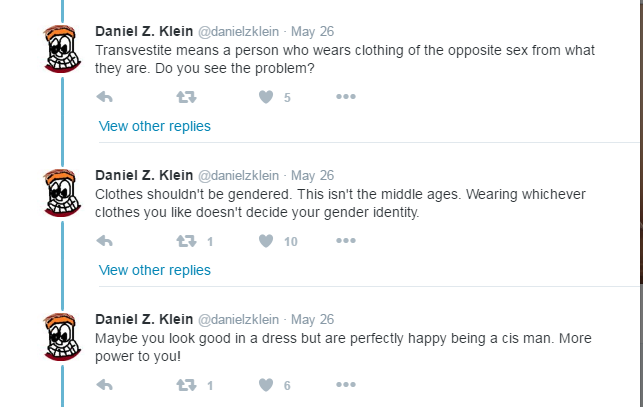The image size is (643, 407).
Task: Retweet the 'More power to you' tweet
Action: point(187,385)
